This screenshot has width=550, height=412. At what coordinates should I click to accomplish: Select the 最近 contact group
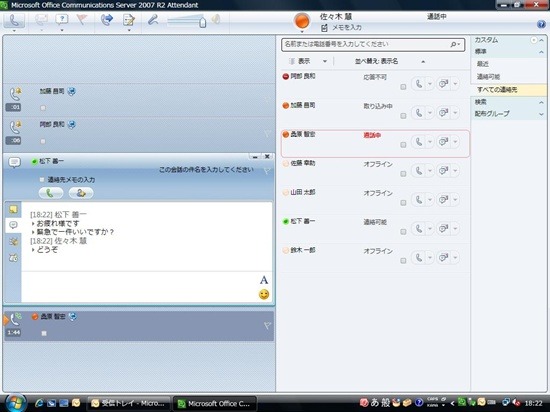click(483, 64)
